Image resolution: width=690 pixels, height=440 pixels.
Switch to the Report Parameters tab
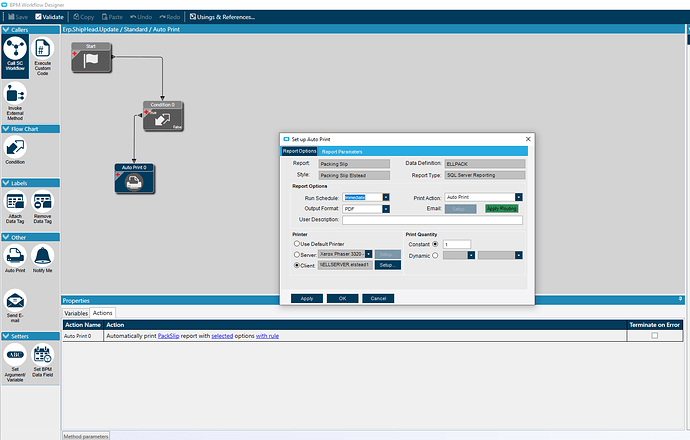coord(342,152)
